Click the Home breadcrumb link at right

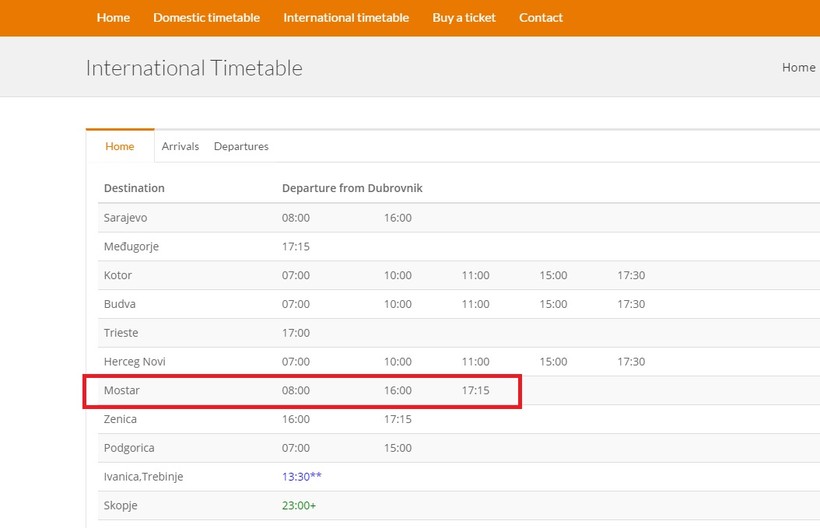(798, 67)
